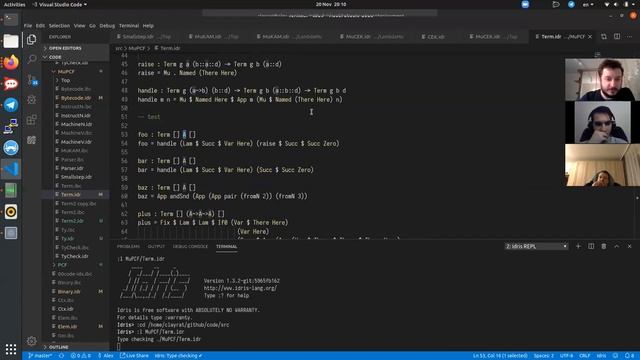
Task: Click Spaces: 2 indentation status item
Action: pyautogui.click(x=544, y=356)
